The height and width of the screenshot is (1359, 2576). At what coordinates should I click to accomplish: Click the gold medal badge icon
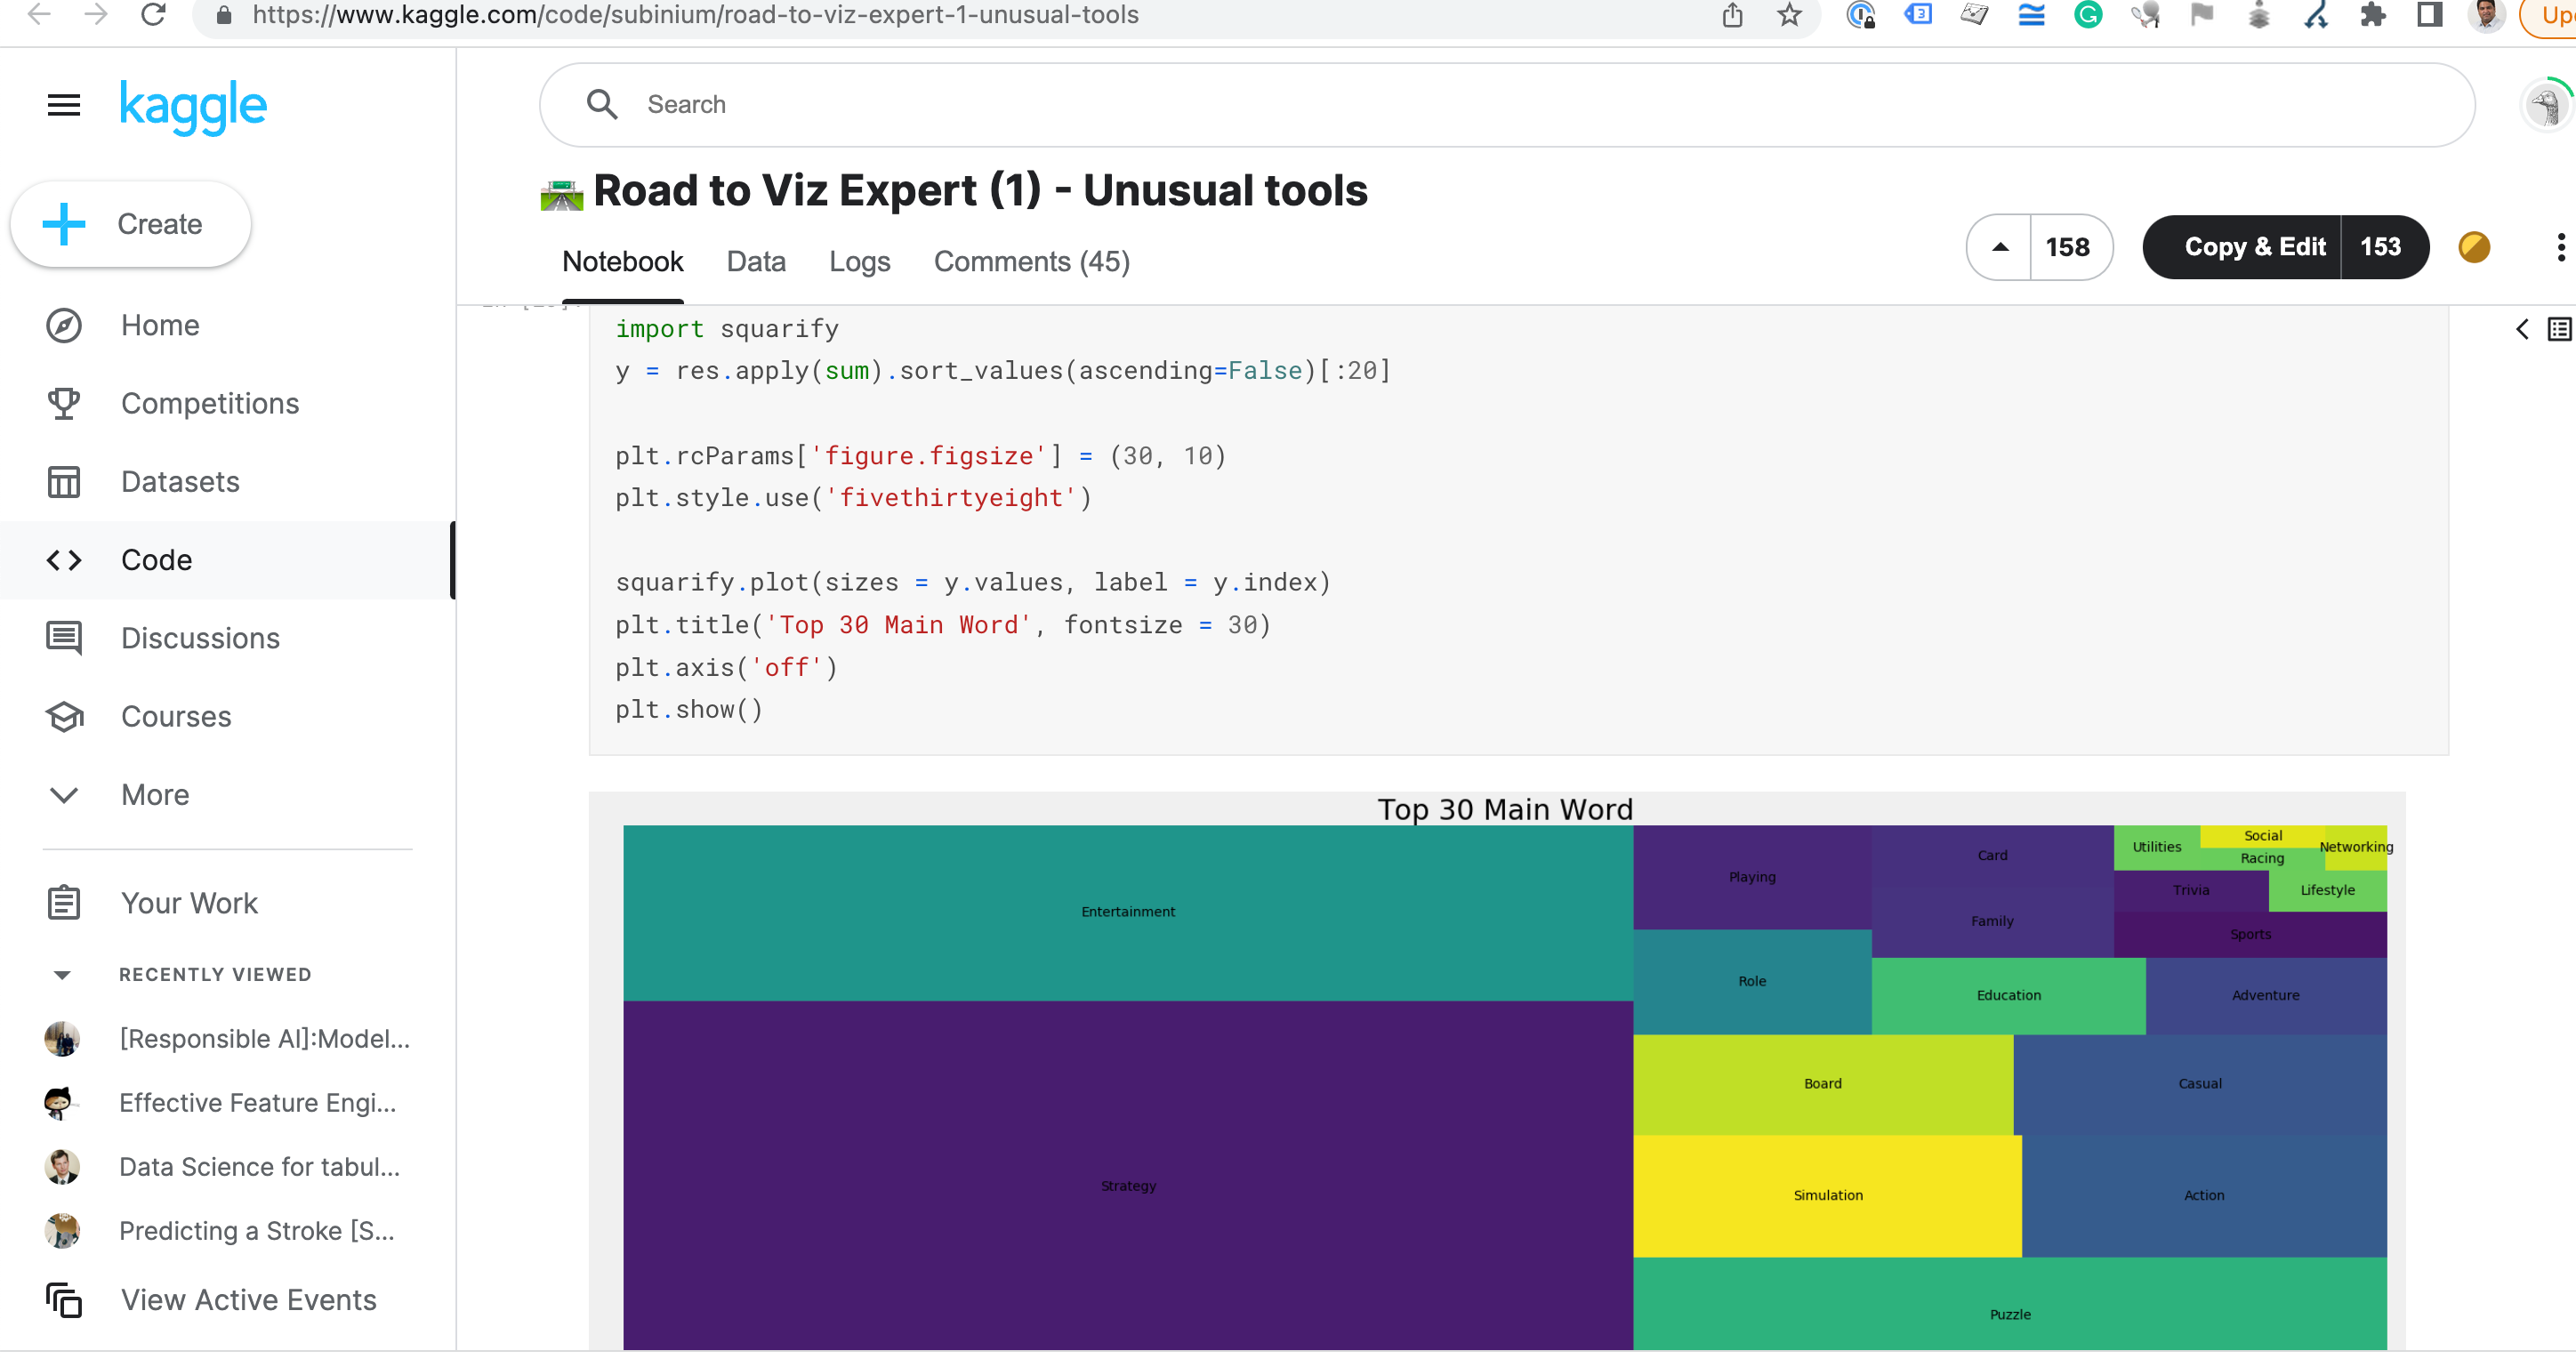[x=2474, y=247]
